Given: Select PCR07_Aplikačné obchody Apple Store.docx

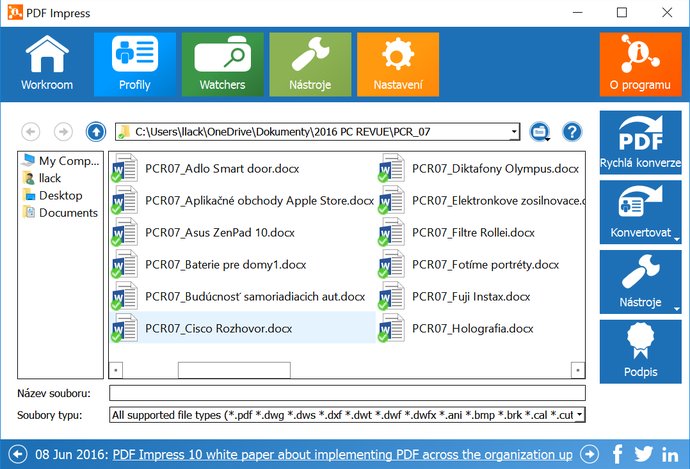Looking at the screenshot, I should 242,201.
